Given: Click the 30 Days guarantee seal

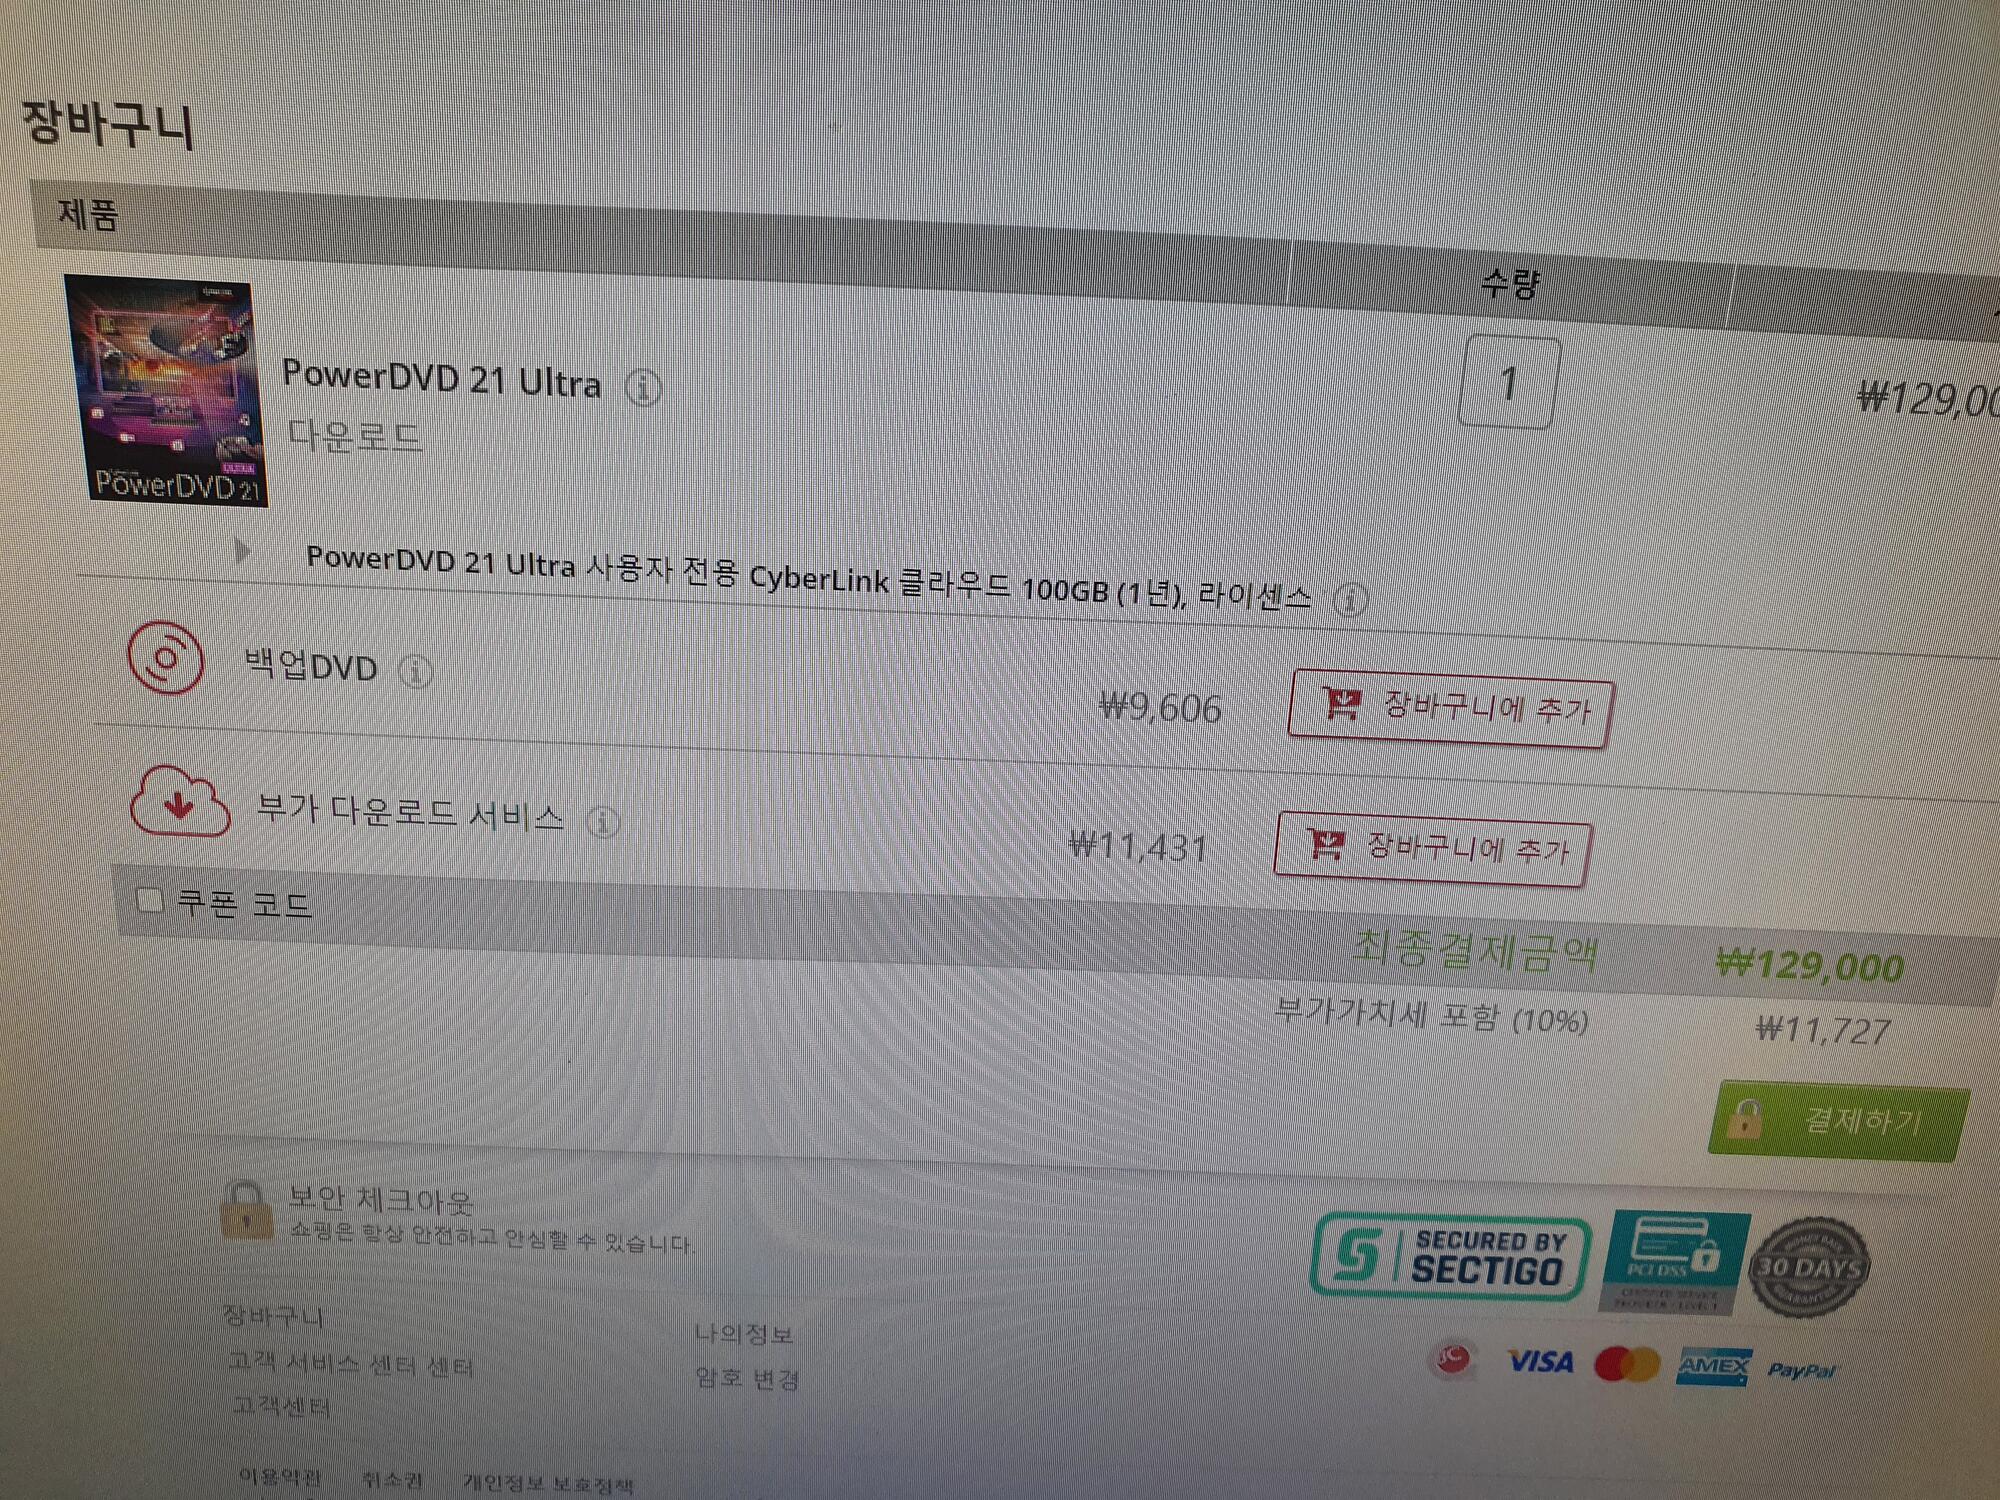Looking at the screenshot, I should point(1808,1268).
